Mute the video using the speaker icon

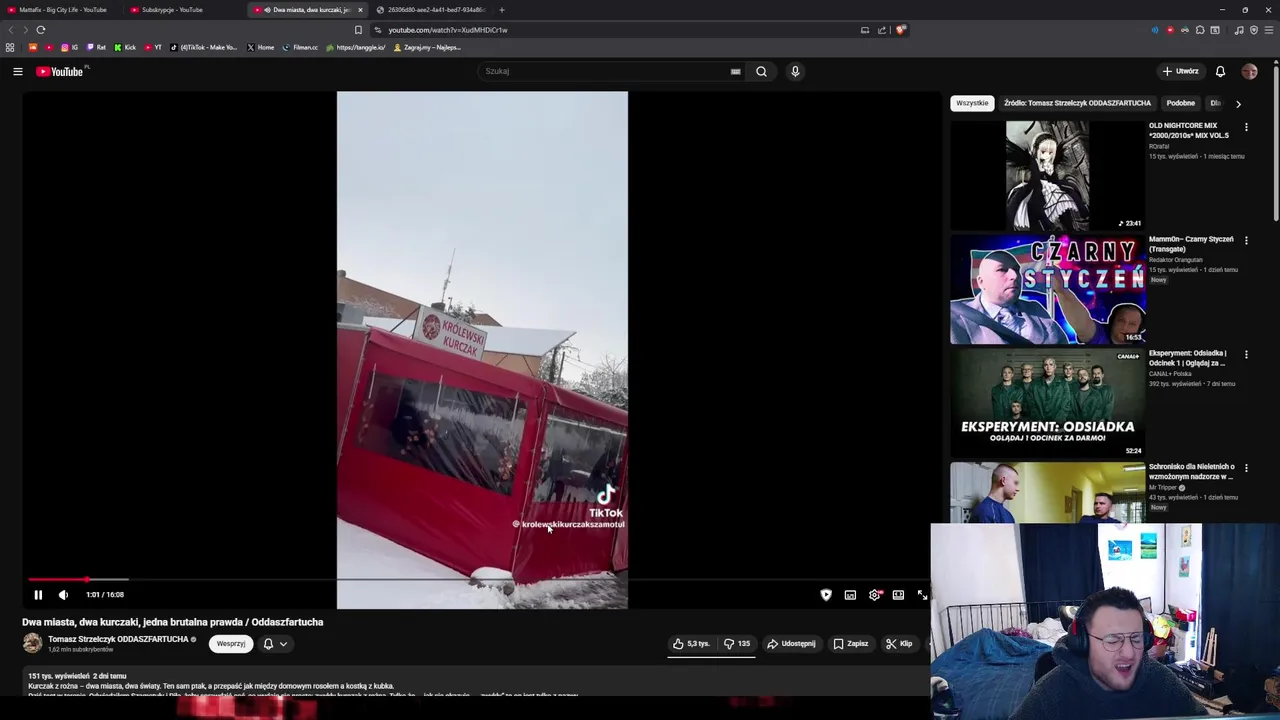click(63, 595)
